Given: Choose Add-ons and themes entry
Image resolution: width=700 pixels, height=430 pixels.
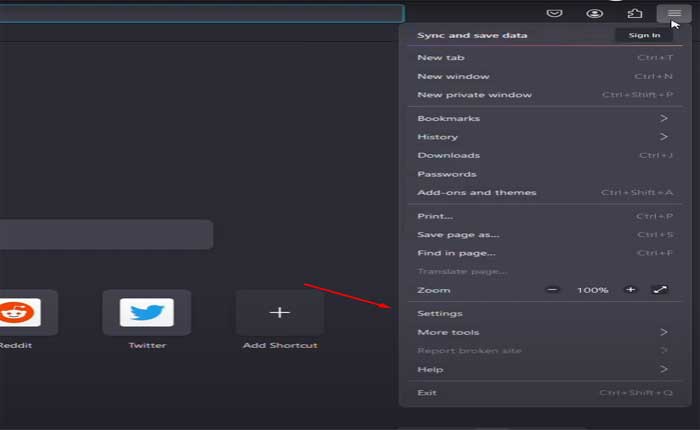Looking at the screenshot, I should (476, 192).
